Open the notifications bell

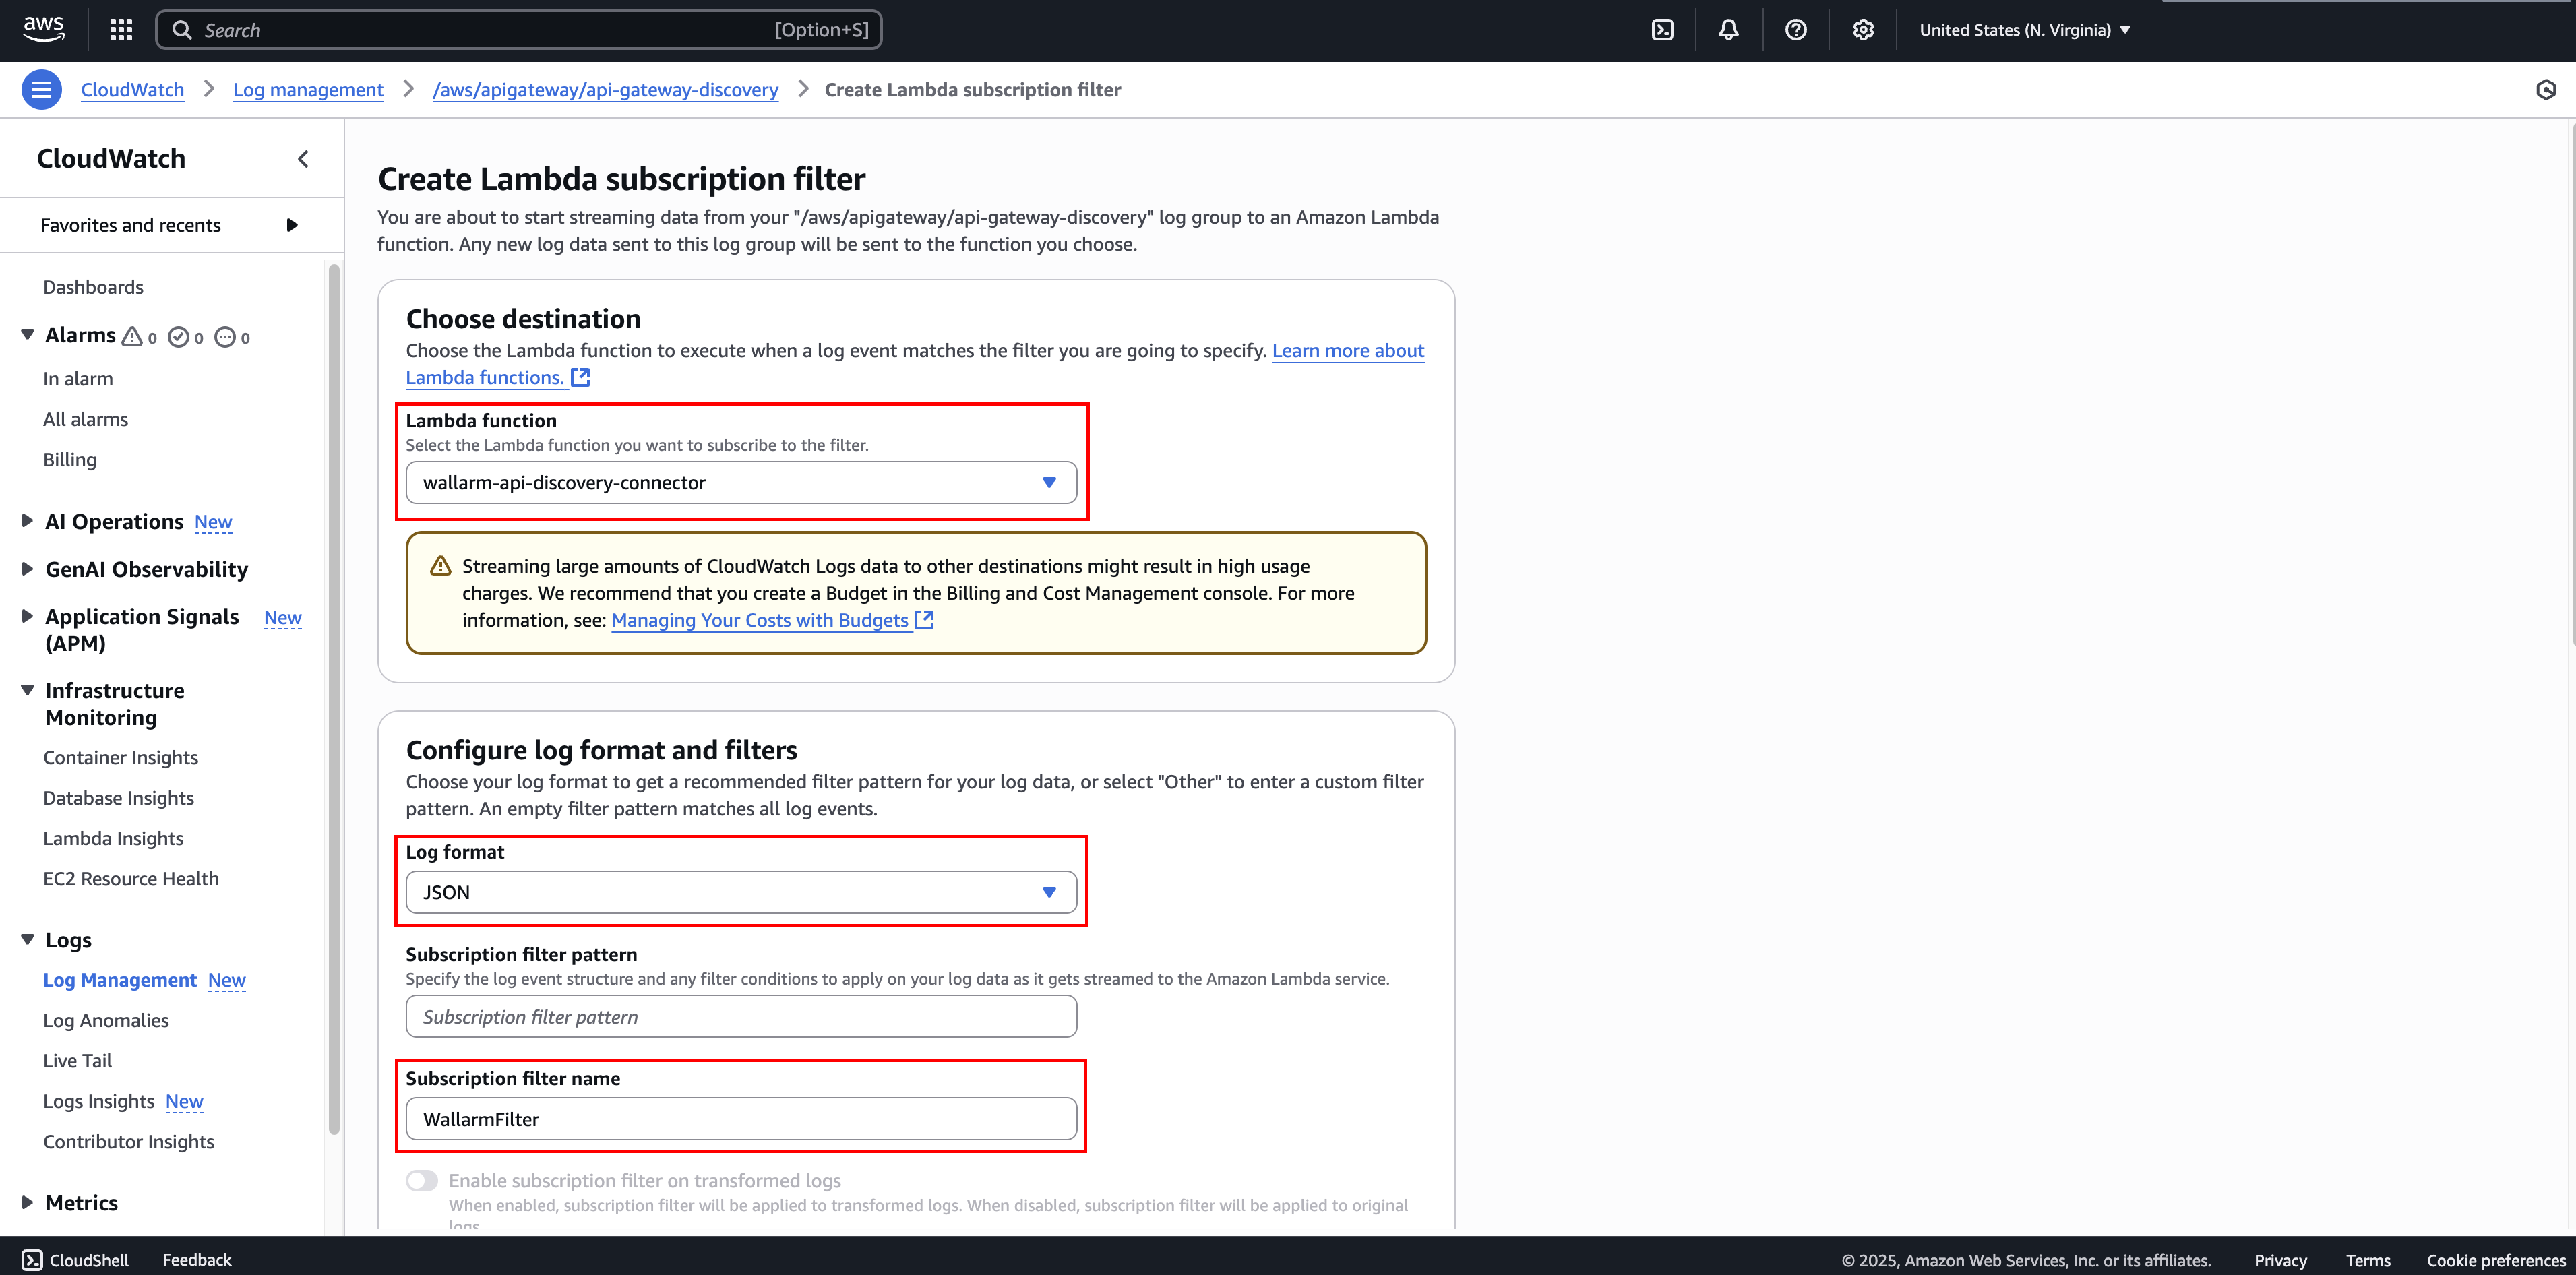coord(1729,29)
